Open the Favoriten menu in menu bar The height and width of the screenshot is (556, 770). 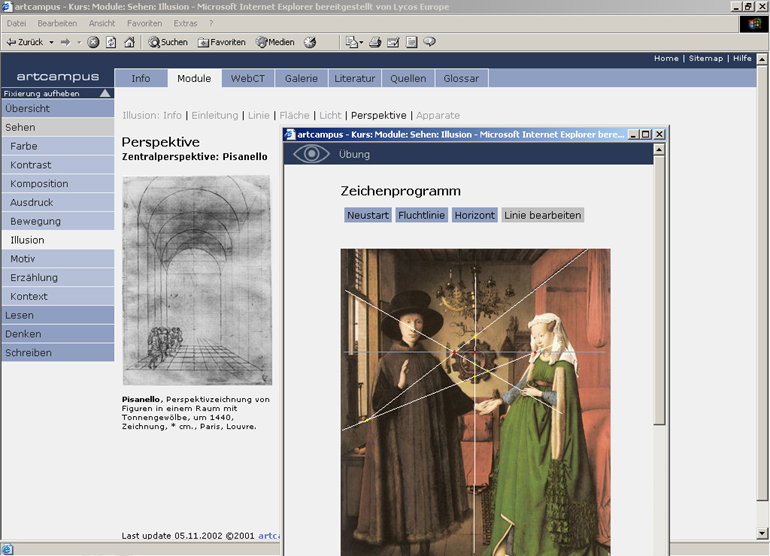pos(144,23)
